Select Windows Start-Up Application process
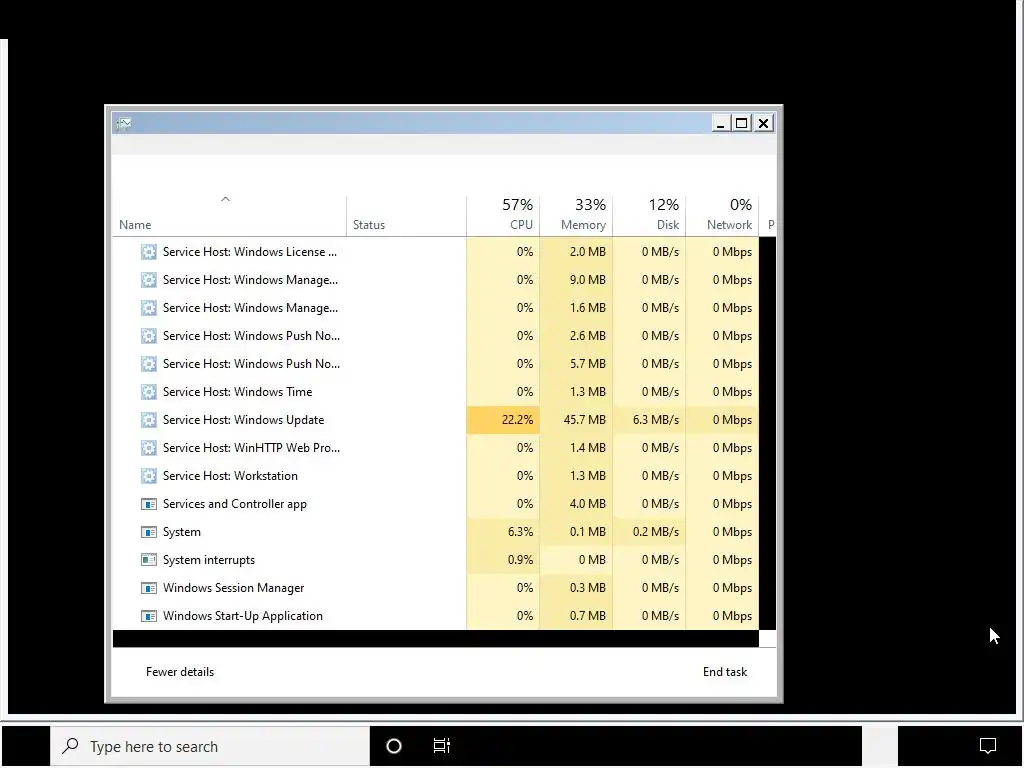 tap(242, 616)
